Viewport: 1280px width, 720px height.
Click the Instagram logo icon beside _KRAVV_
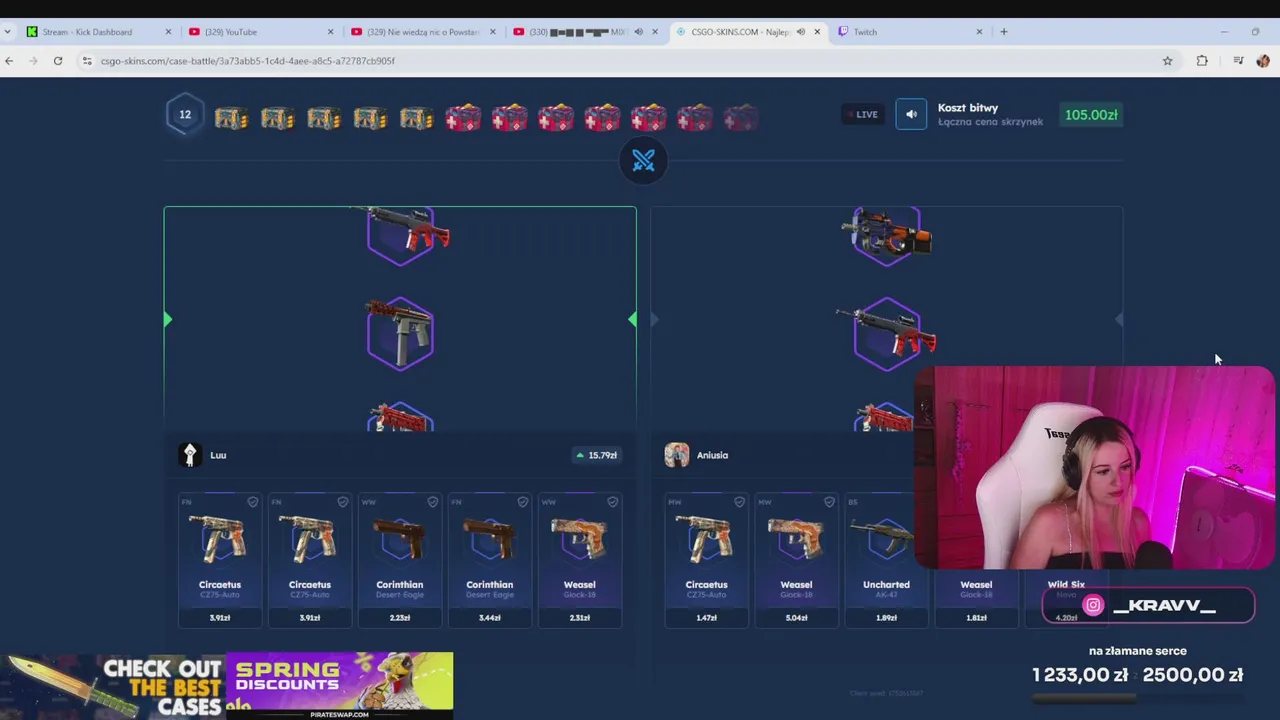click(x=1093, y=605)
